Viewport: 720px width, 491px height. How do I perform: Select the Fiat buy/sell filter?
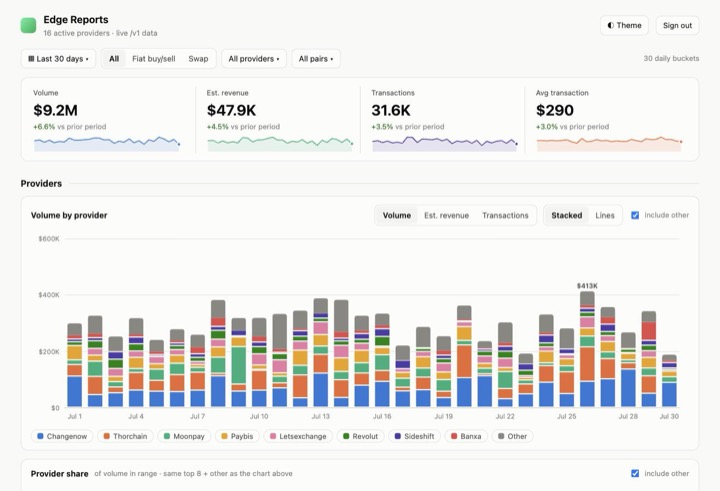pyautogui.click(x=153, y=59)
